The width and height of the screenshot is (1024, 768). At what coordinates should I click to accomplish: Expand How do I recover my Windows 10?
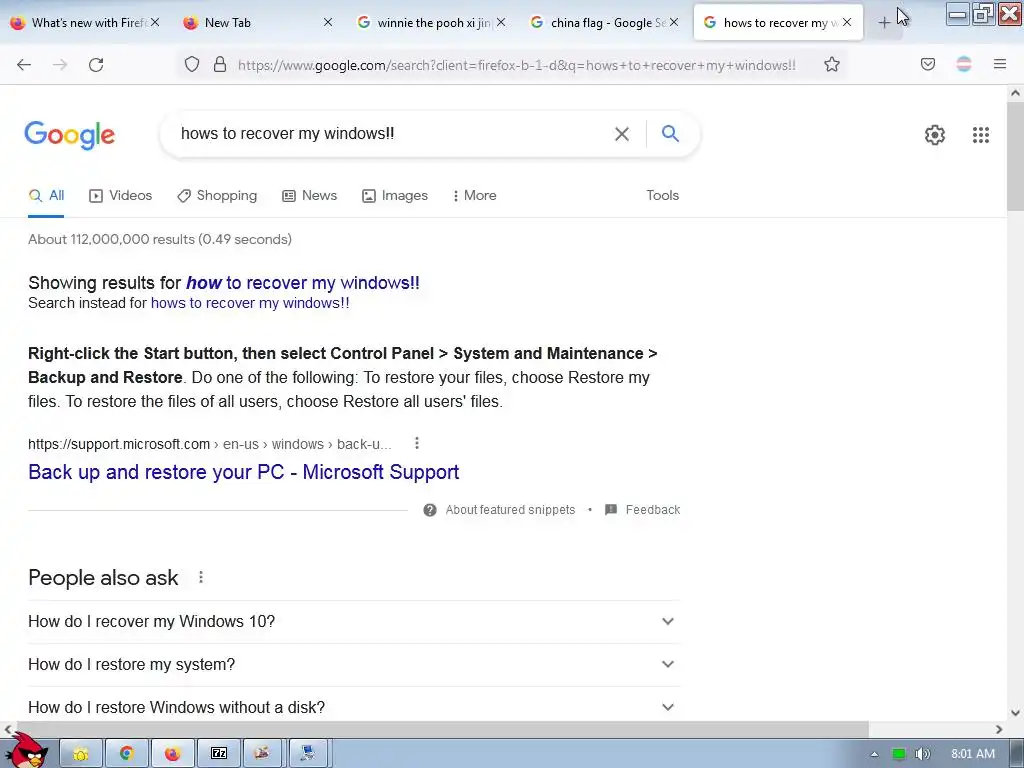pos(354,622)
